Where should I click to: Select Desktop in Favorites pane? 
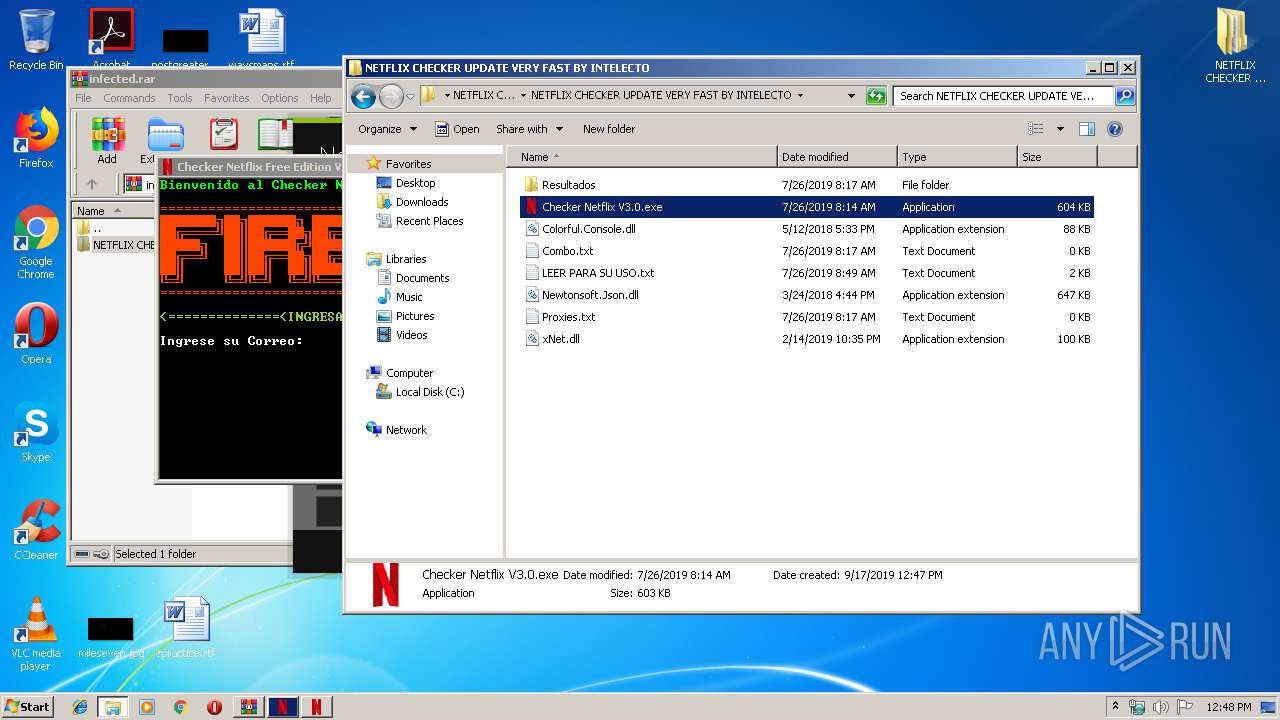[x=415, y=183]
